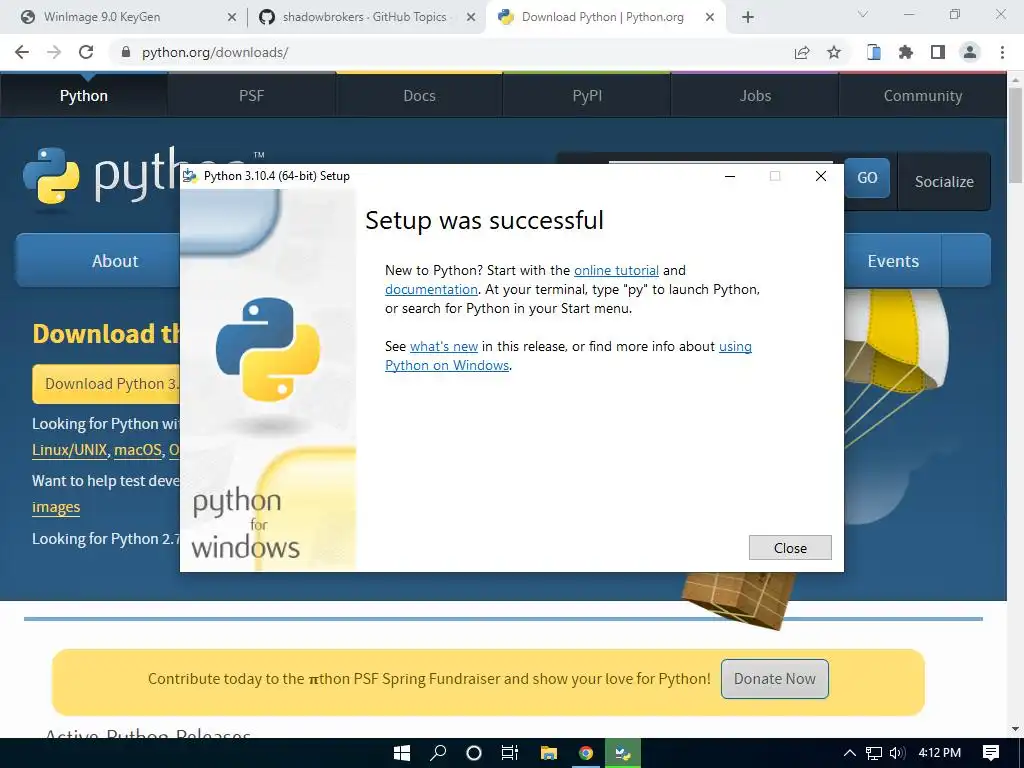
Task: Click the lock icon in address bar
Action: point(126,52)
